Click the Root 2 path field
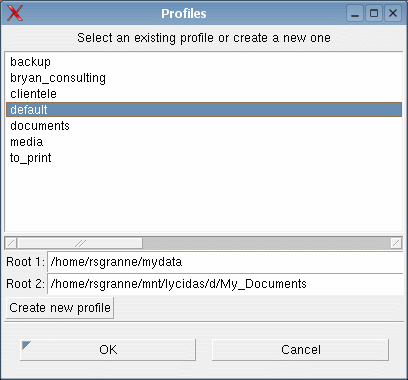This screenshot has height=380, width=408. point(225,284)
